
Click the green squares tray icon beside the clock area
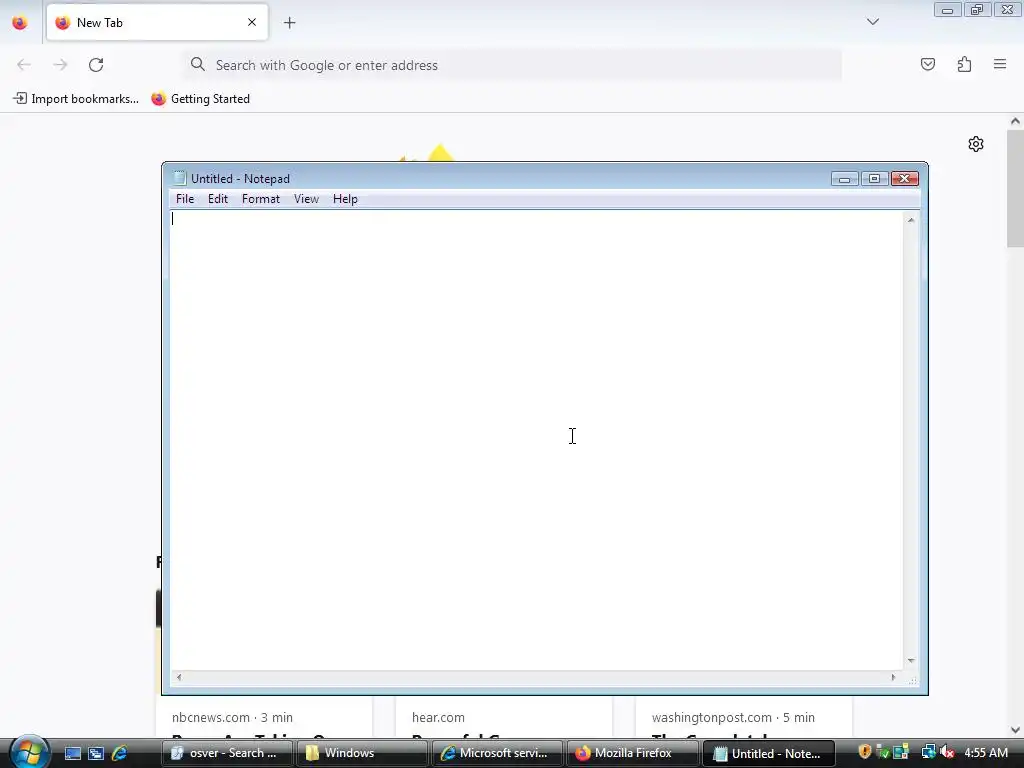(x=901, y=752)
